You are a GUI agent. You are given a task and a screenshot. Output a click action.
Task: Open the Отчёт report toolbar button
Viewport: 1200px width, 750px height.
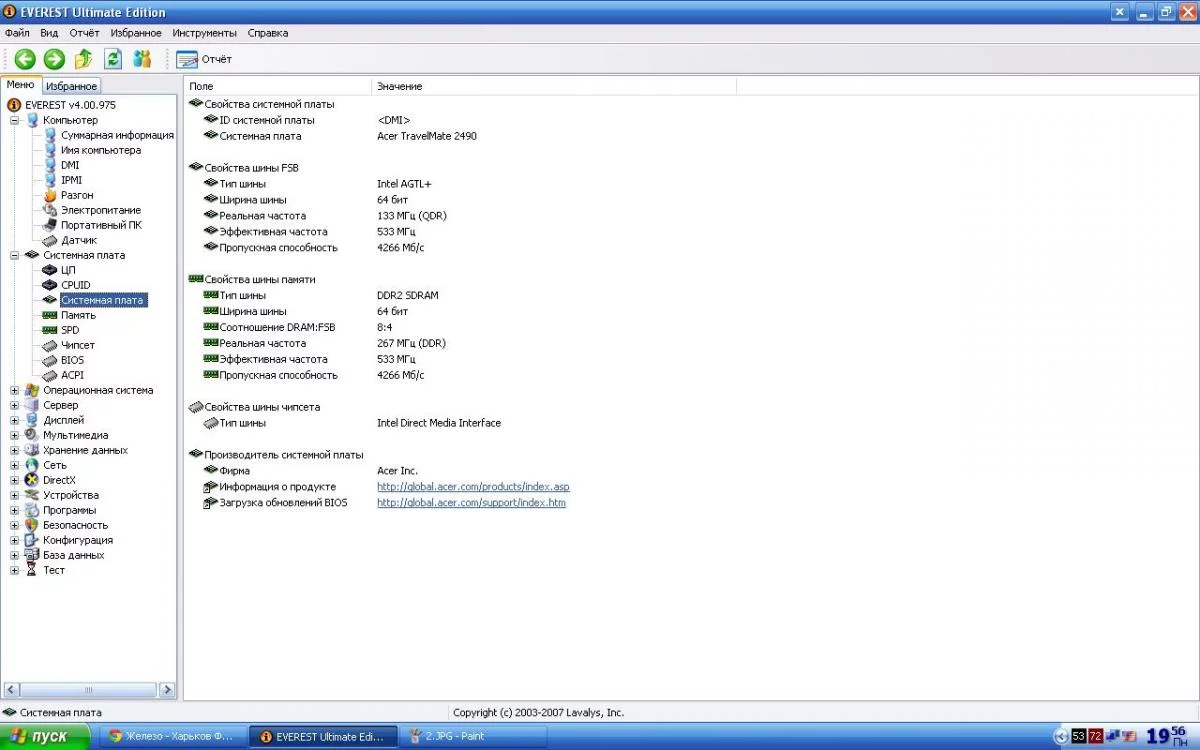coord(204,59)
